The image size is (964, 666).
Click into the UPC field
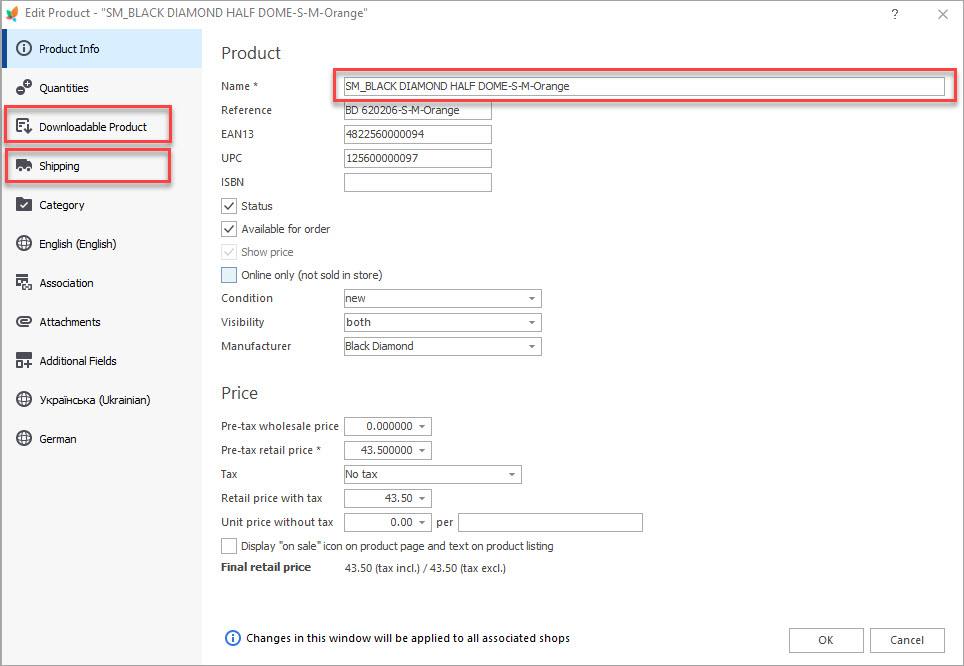418,158
